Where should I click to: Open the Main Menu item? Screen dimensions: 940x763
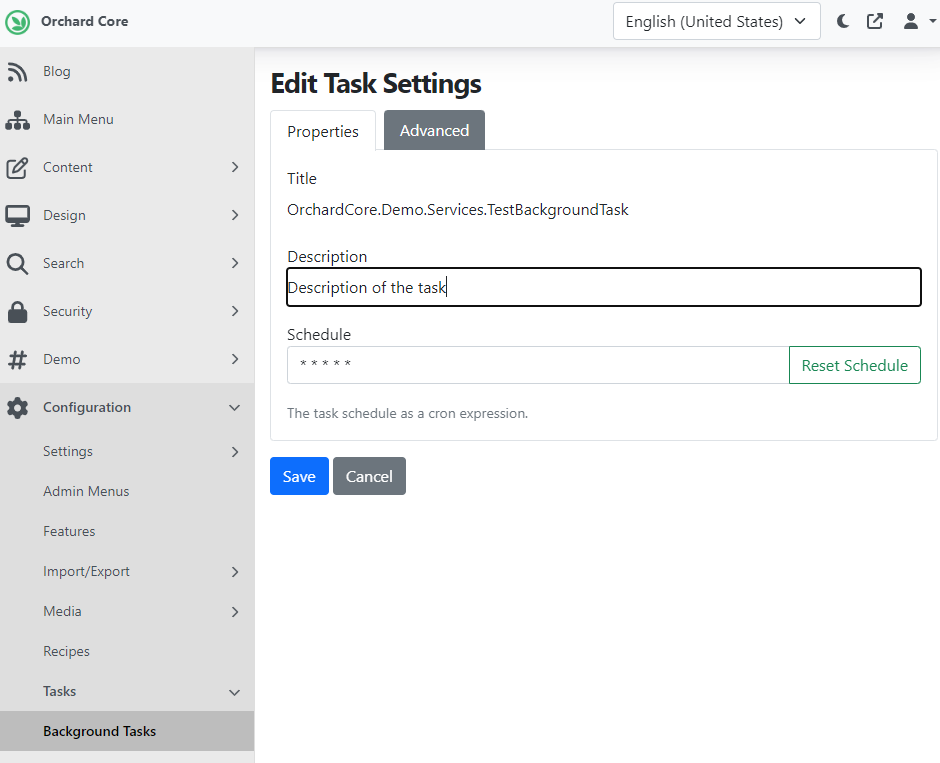click(79, 119)
